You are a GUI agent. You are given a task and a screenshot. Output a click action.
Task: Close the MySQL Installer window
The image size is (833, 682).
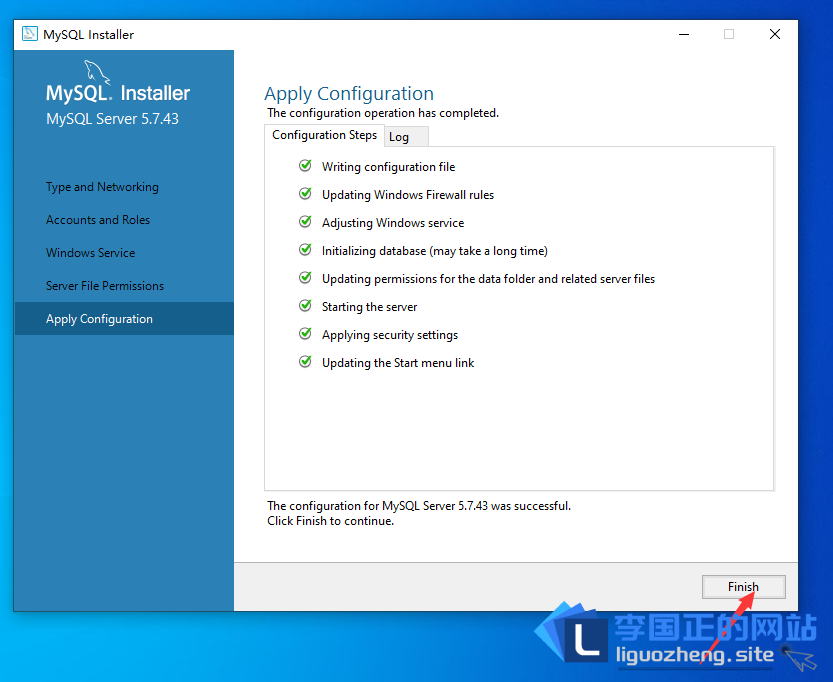tap(775, 34)
